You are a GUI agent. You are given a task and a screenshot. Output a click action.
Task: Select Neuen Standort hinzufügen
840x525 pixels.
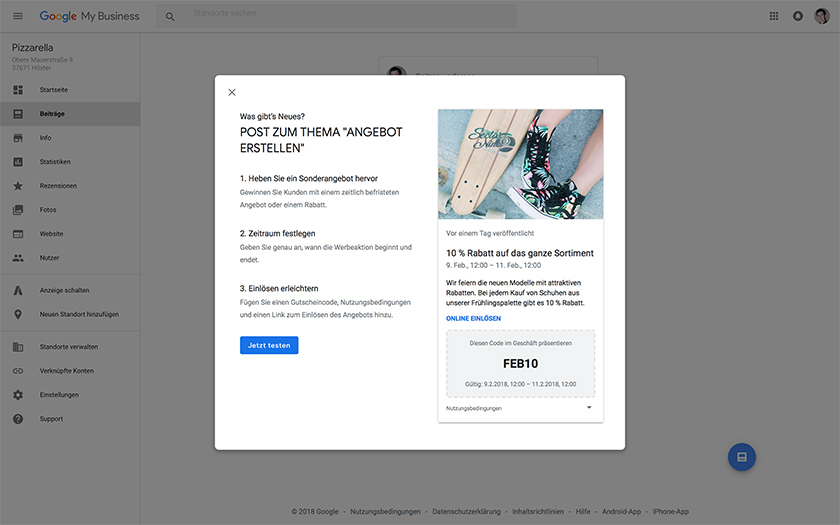79,314
